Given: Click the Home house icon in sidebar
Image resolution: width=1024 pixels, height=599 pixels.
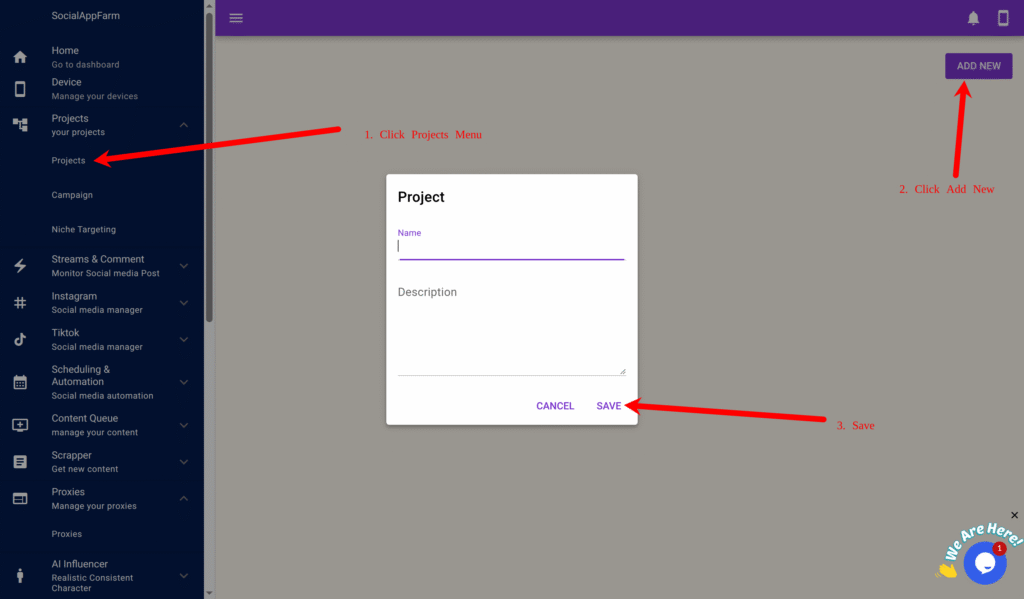Looking at the screenshot, I should 20,57.
